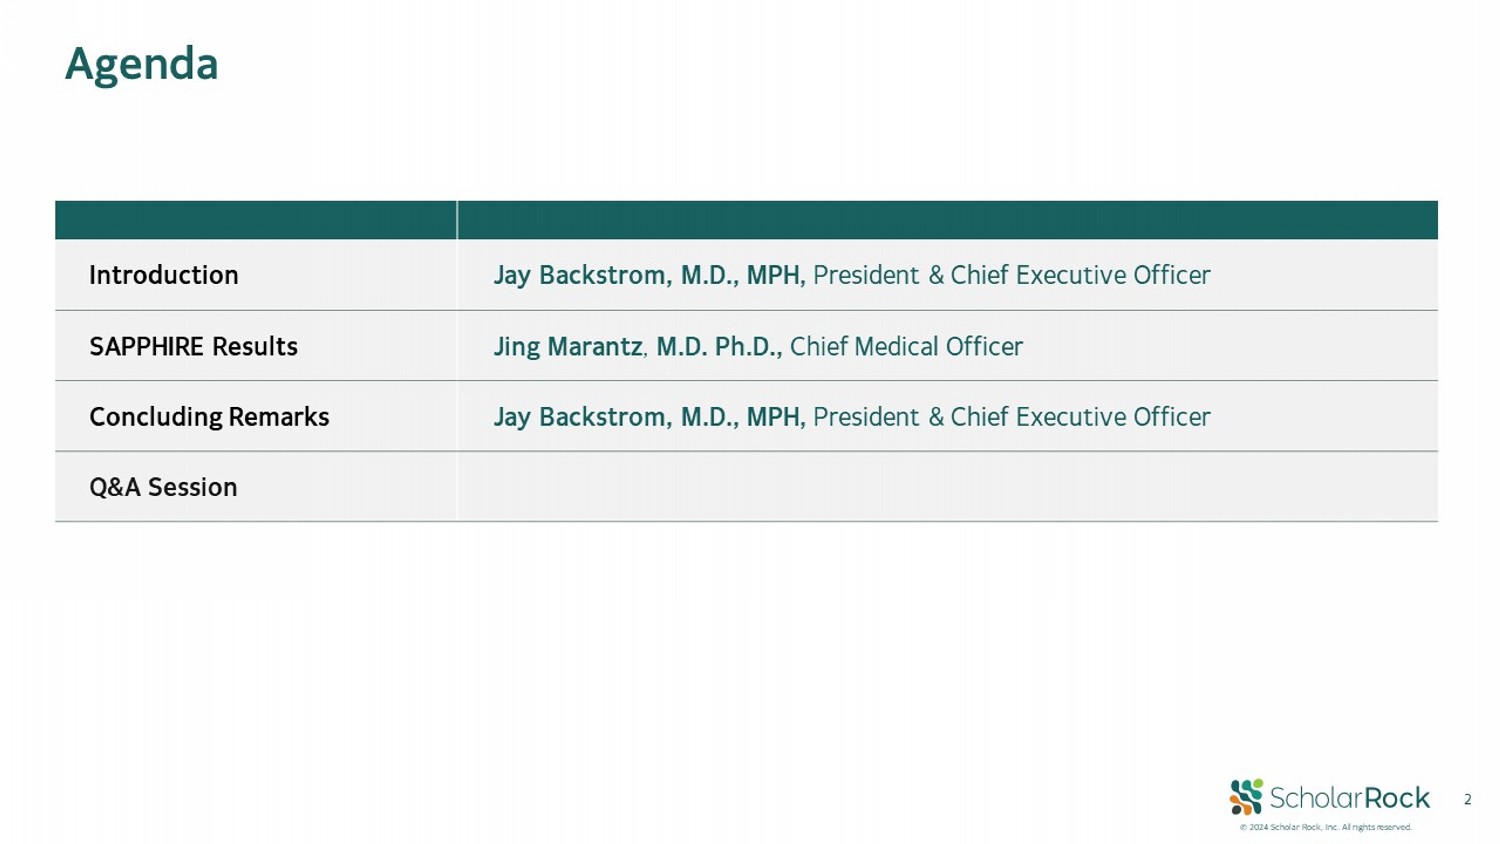Click President & CEO title in Concluding Remarks row

tap(1011, 417)
